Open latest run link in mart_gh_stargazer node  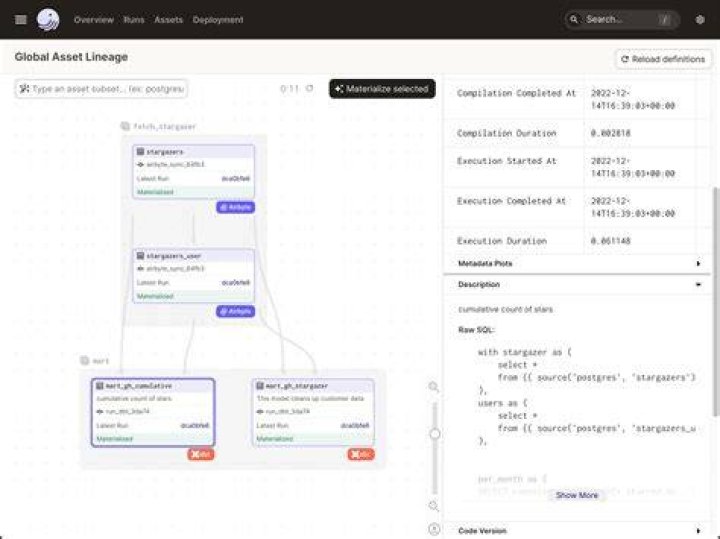[354, 426]
